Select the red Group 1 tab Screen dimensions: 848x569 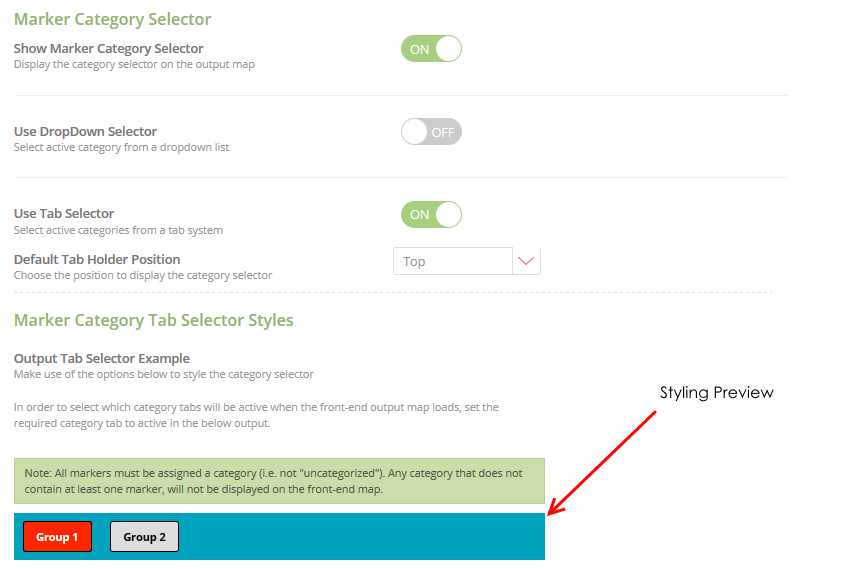(x=57, y=537)
